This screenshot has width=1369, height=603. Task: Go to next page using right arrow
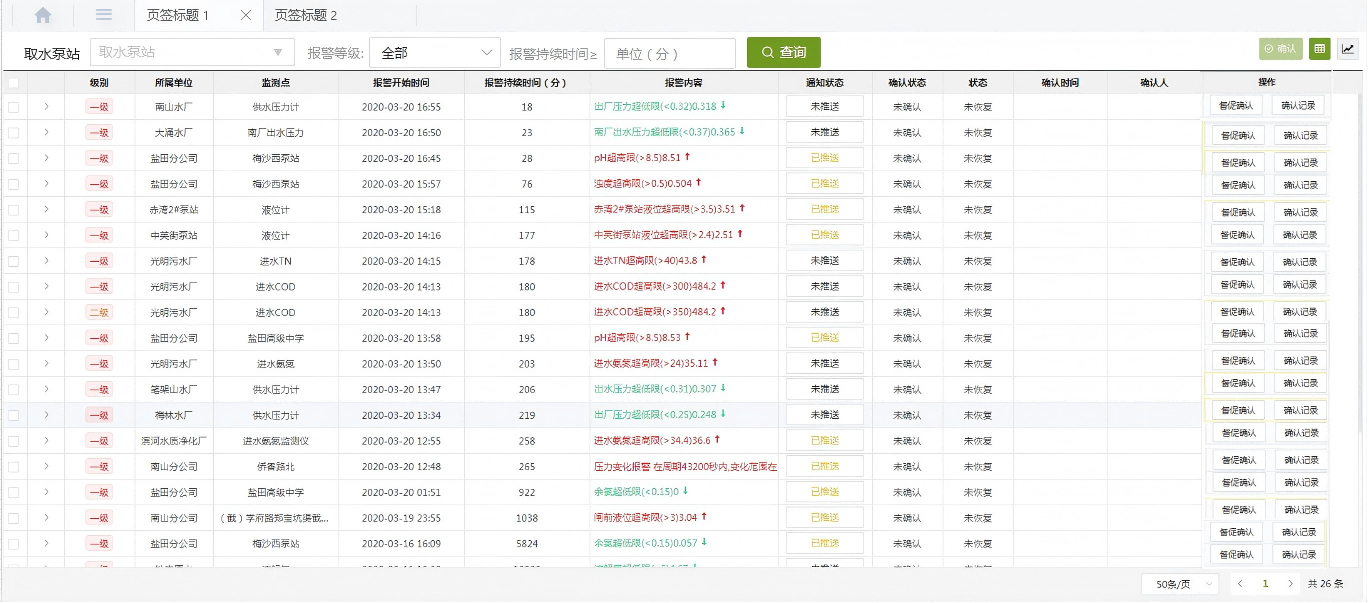1290,583
